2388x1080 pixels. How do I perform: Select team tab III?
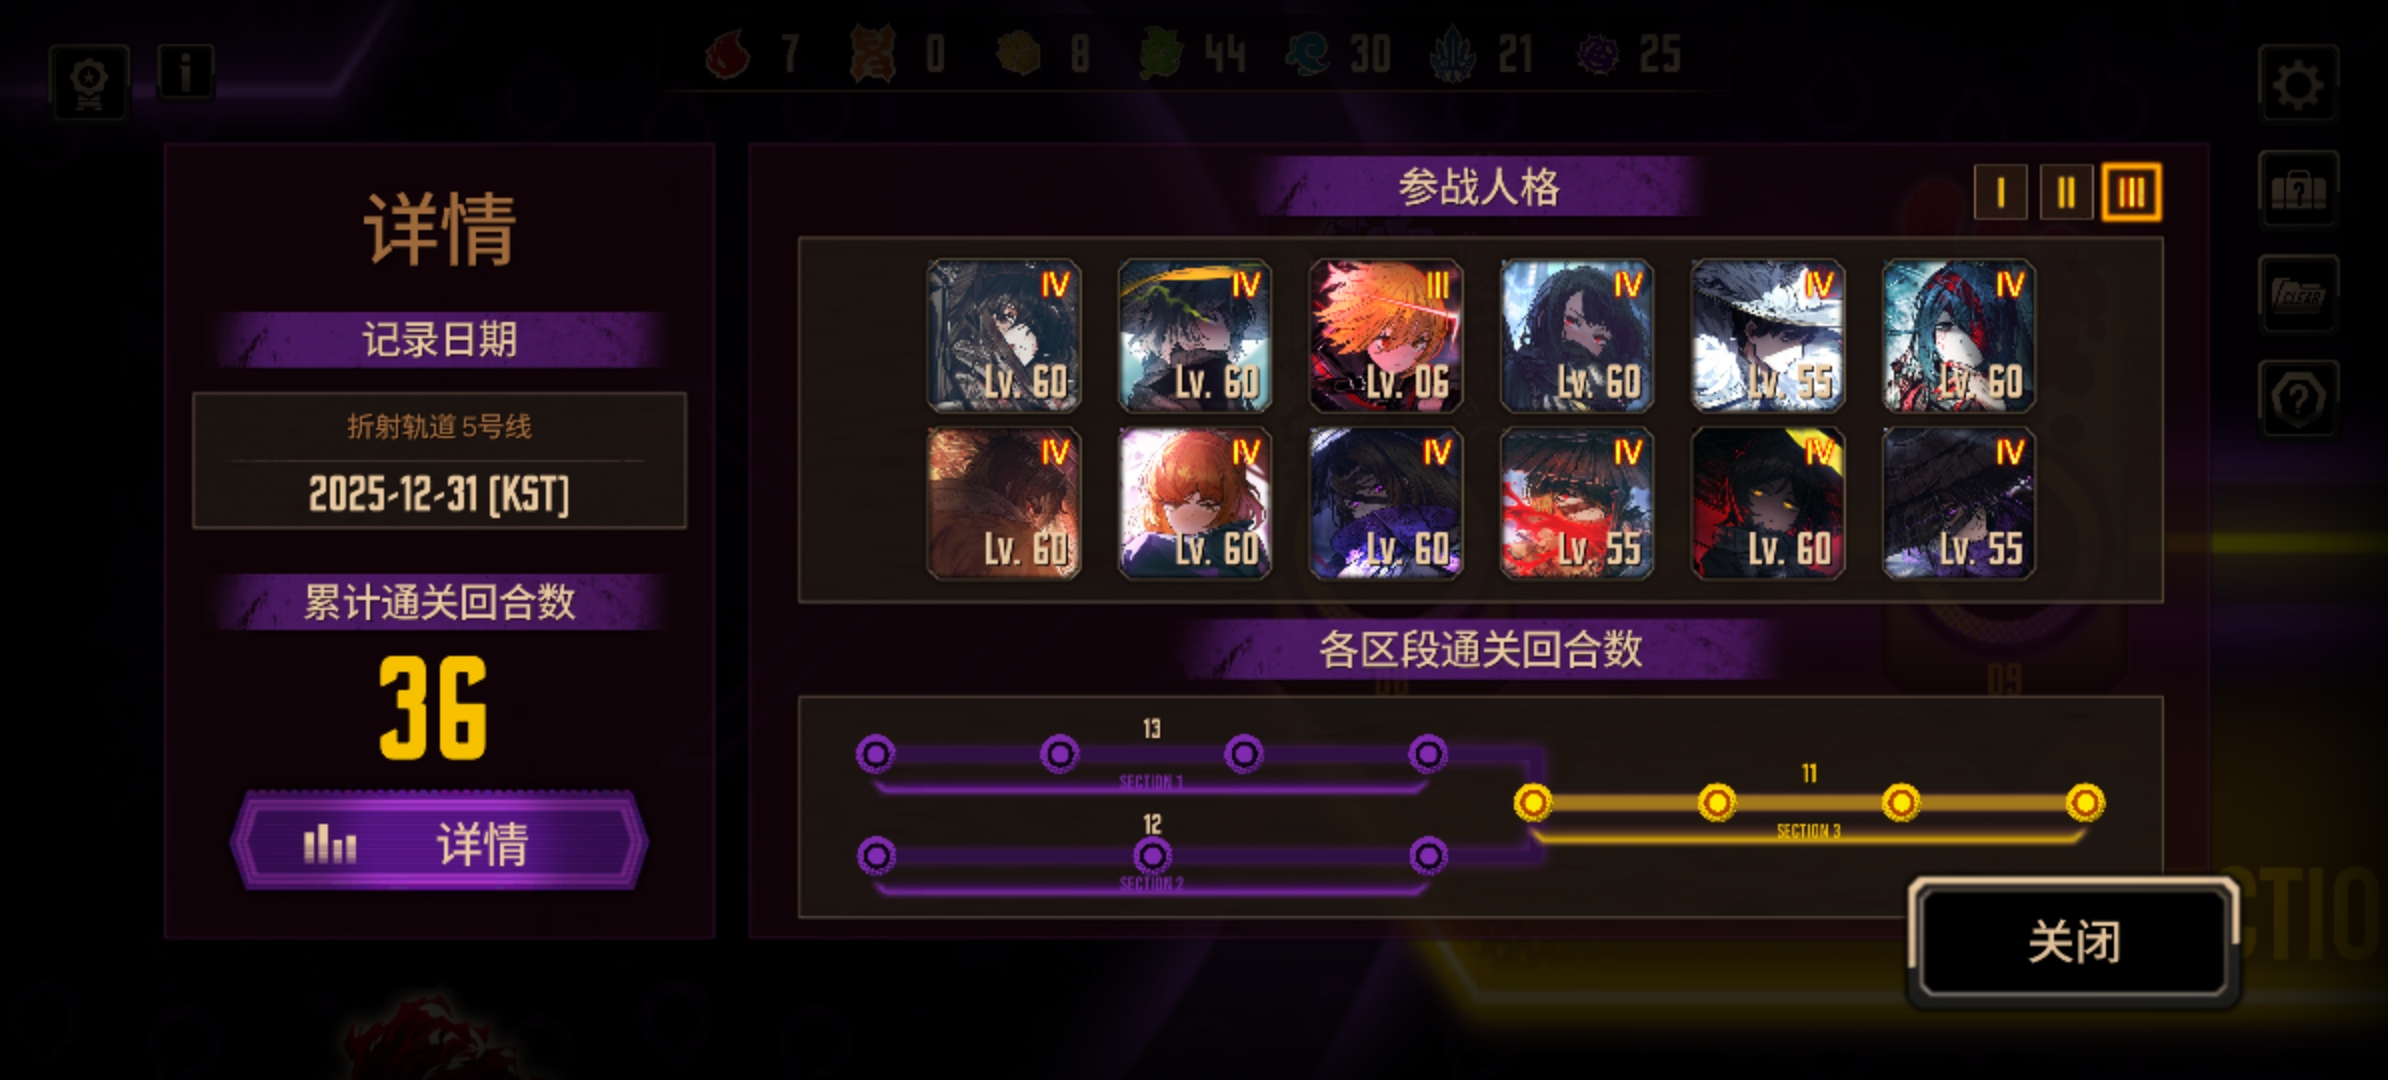[2131, 192]
